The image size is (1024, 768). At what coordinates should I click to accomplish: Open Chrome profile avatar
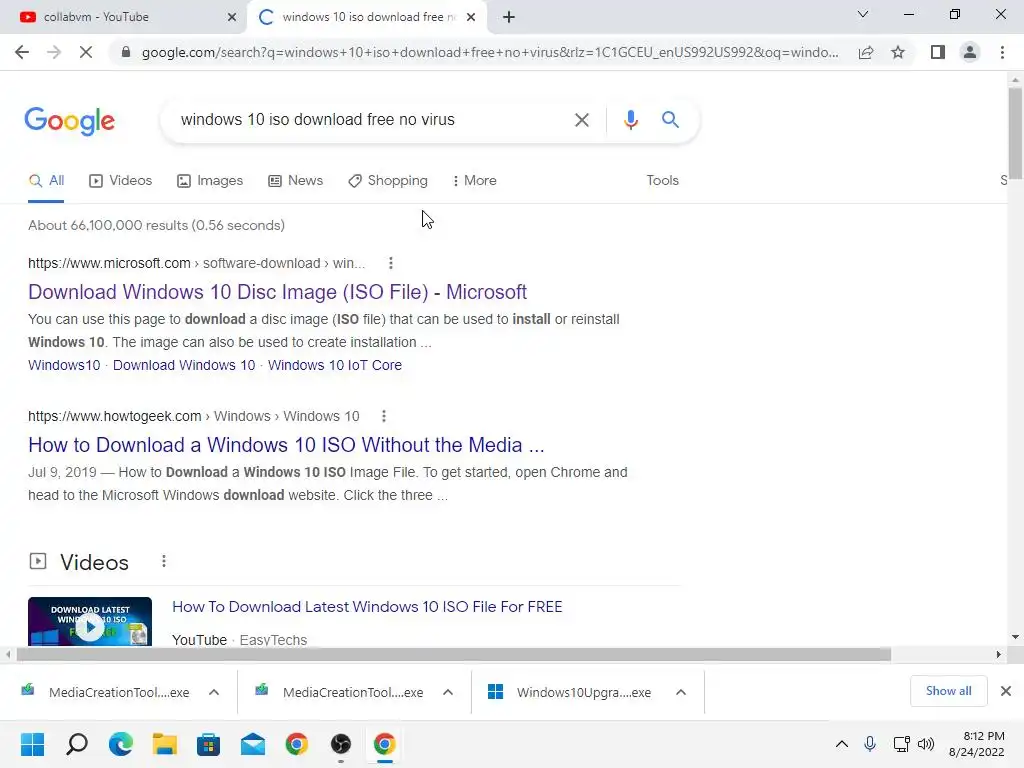pyautogui.click(x=970, y=52)
